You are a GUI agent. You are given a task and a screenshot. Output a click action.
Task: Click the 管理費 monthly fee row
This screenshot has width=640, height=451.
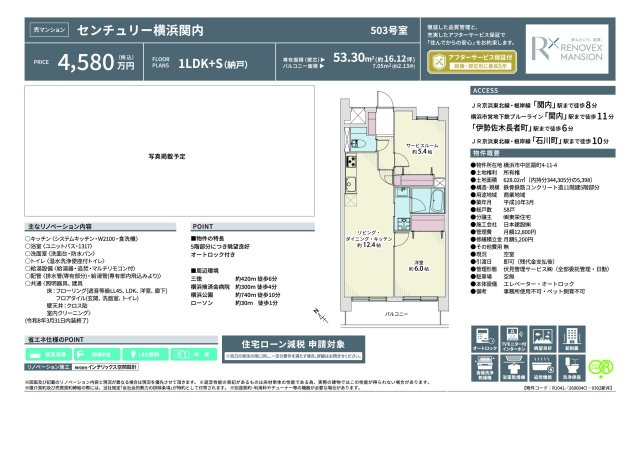click(501, 232)
